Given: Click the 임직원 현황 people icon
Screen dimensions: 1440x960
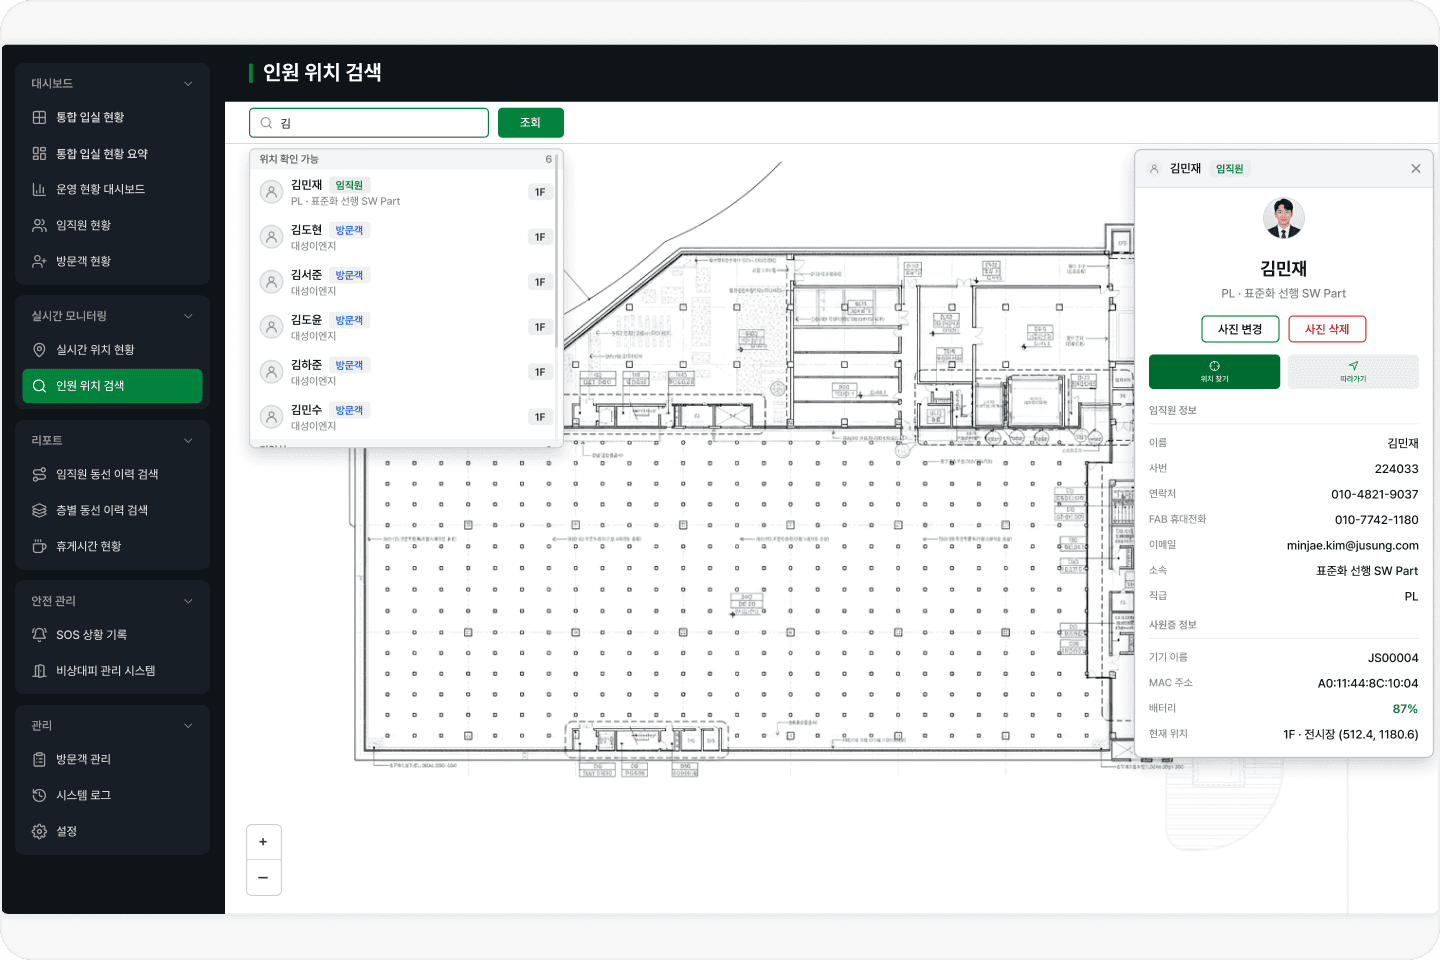Looking at the screenshot, I should coord(39,225).
